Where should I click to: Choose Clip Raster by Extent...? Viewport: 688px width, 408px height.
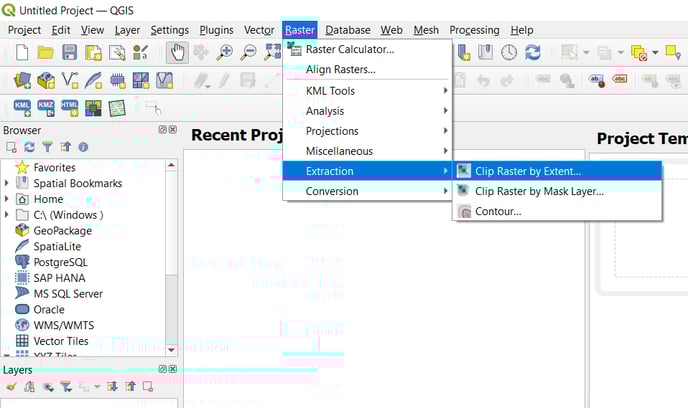557,171
